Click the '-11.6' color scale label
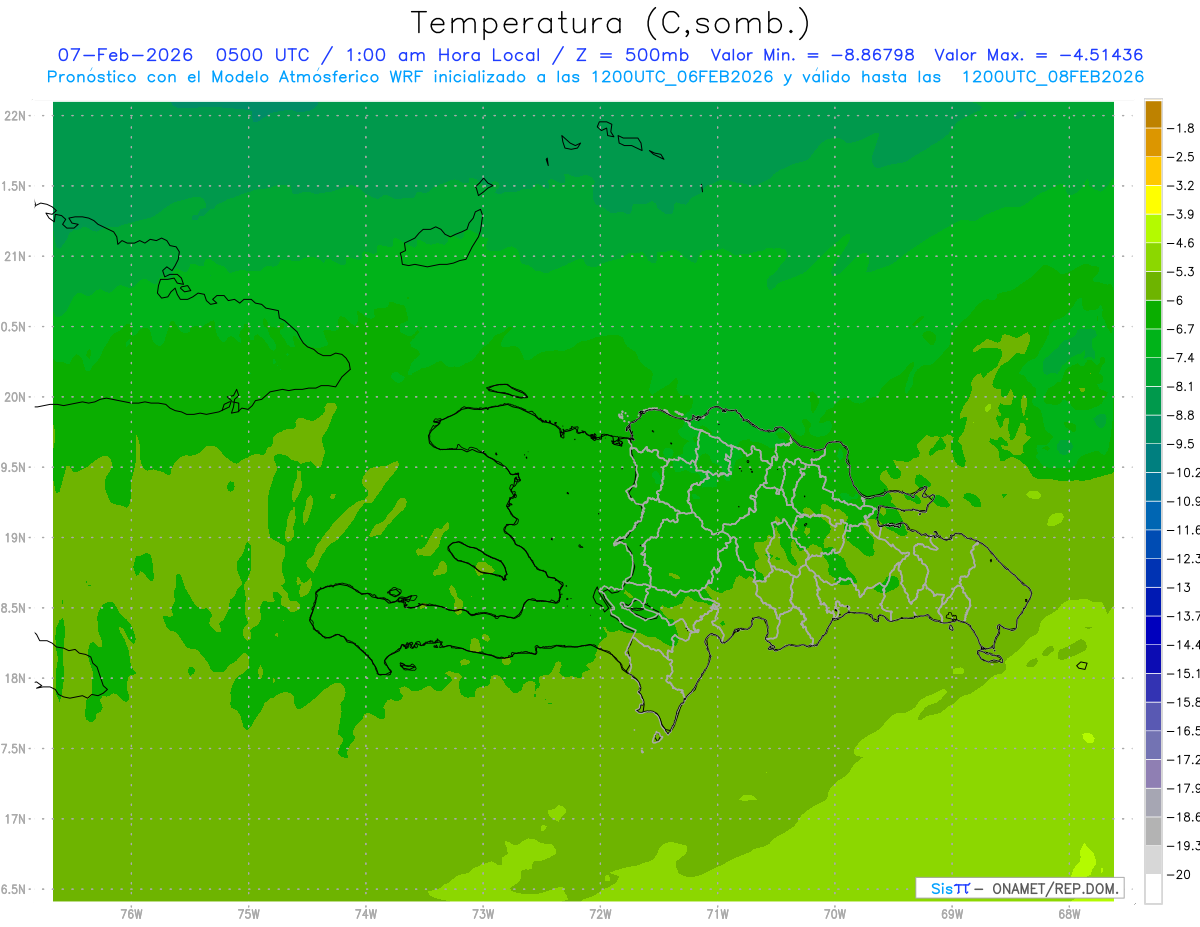This screenshot has width=1200, height=927. [x=1184, y=529]
